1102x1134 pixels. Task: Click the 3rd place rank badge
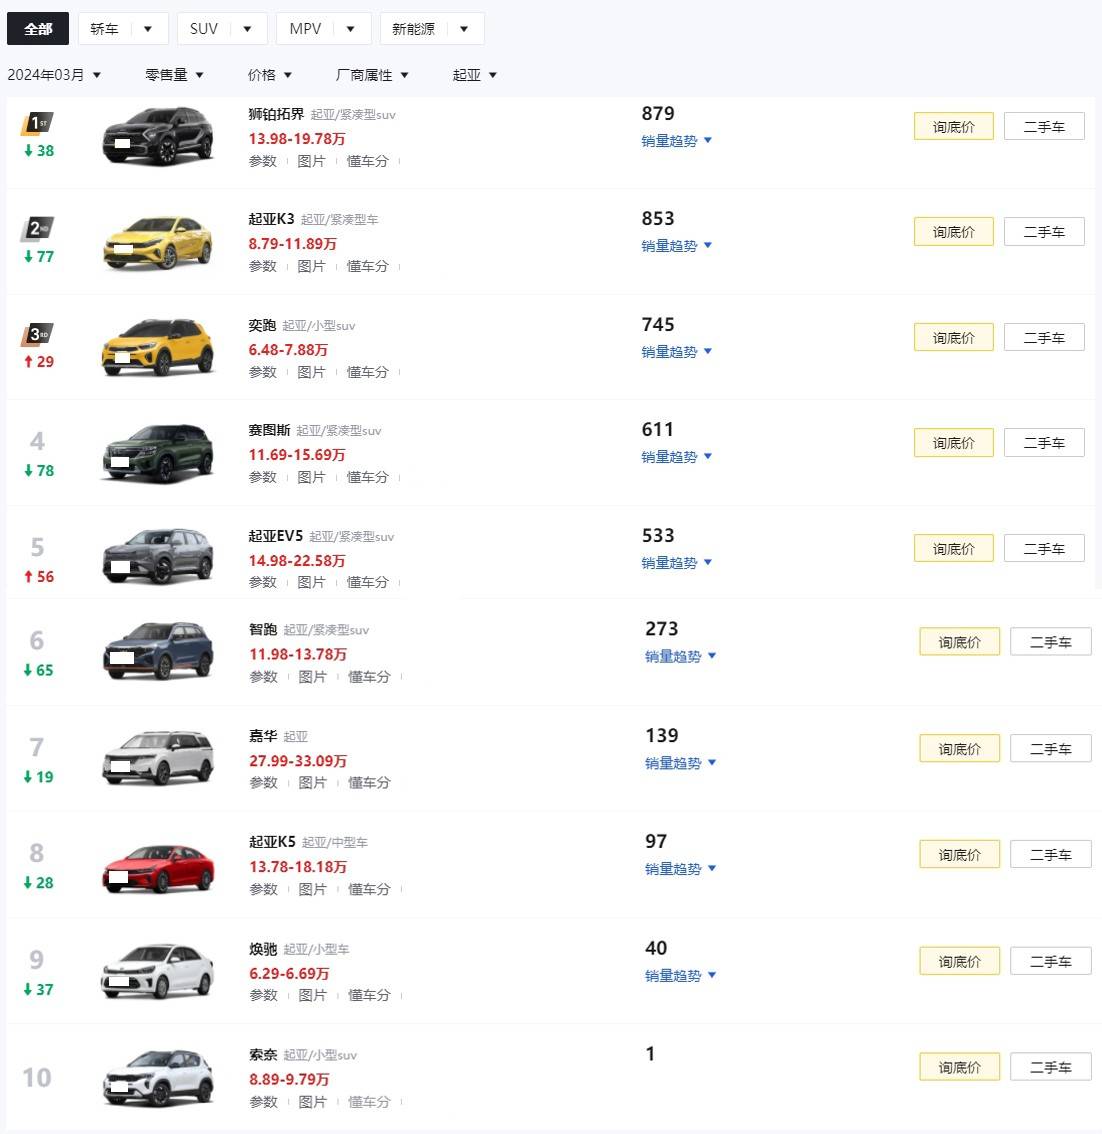(x=37, y=335)
